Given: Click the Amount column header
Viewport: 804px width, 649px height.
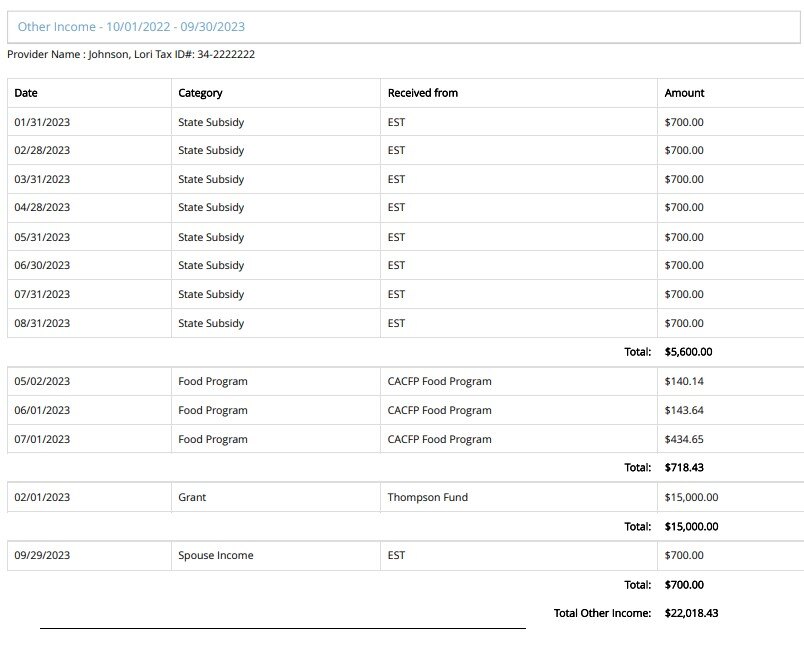Looking at the screenshot, I should tap(684, 93).
